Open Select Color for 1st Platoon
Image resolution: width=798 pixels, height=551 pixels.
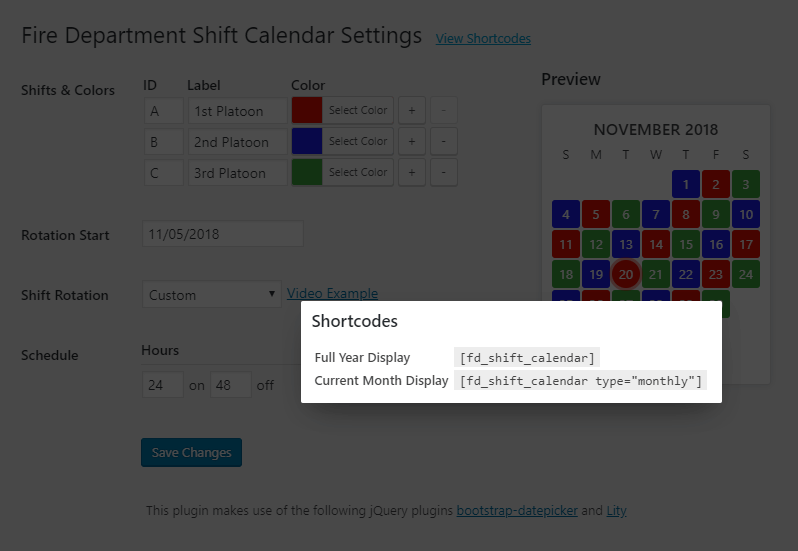(358, 110)
